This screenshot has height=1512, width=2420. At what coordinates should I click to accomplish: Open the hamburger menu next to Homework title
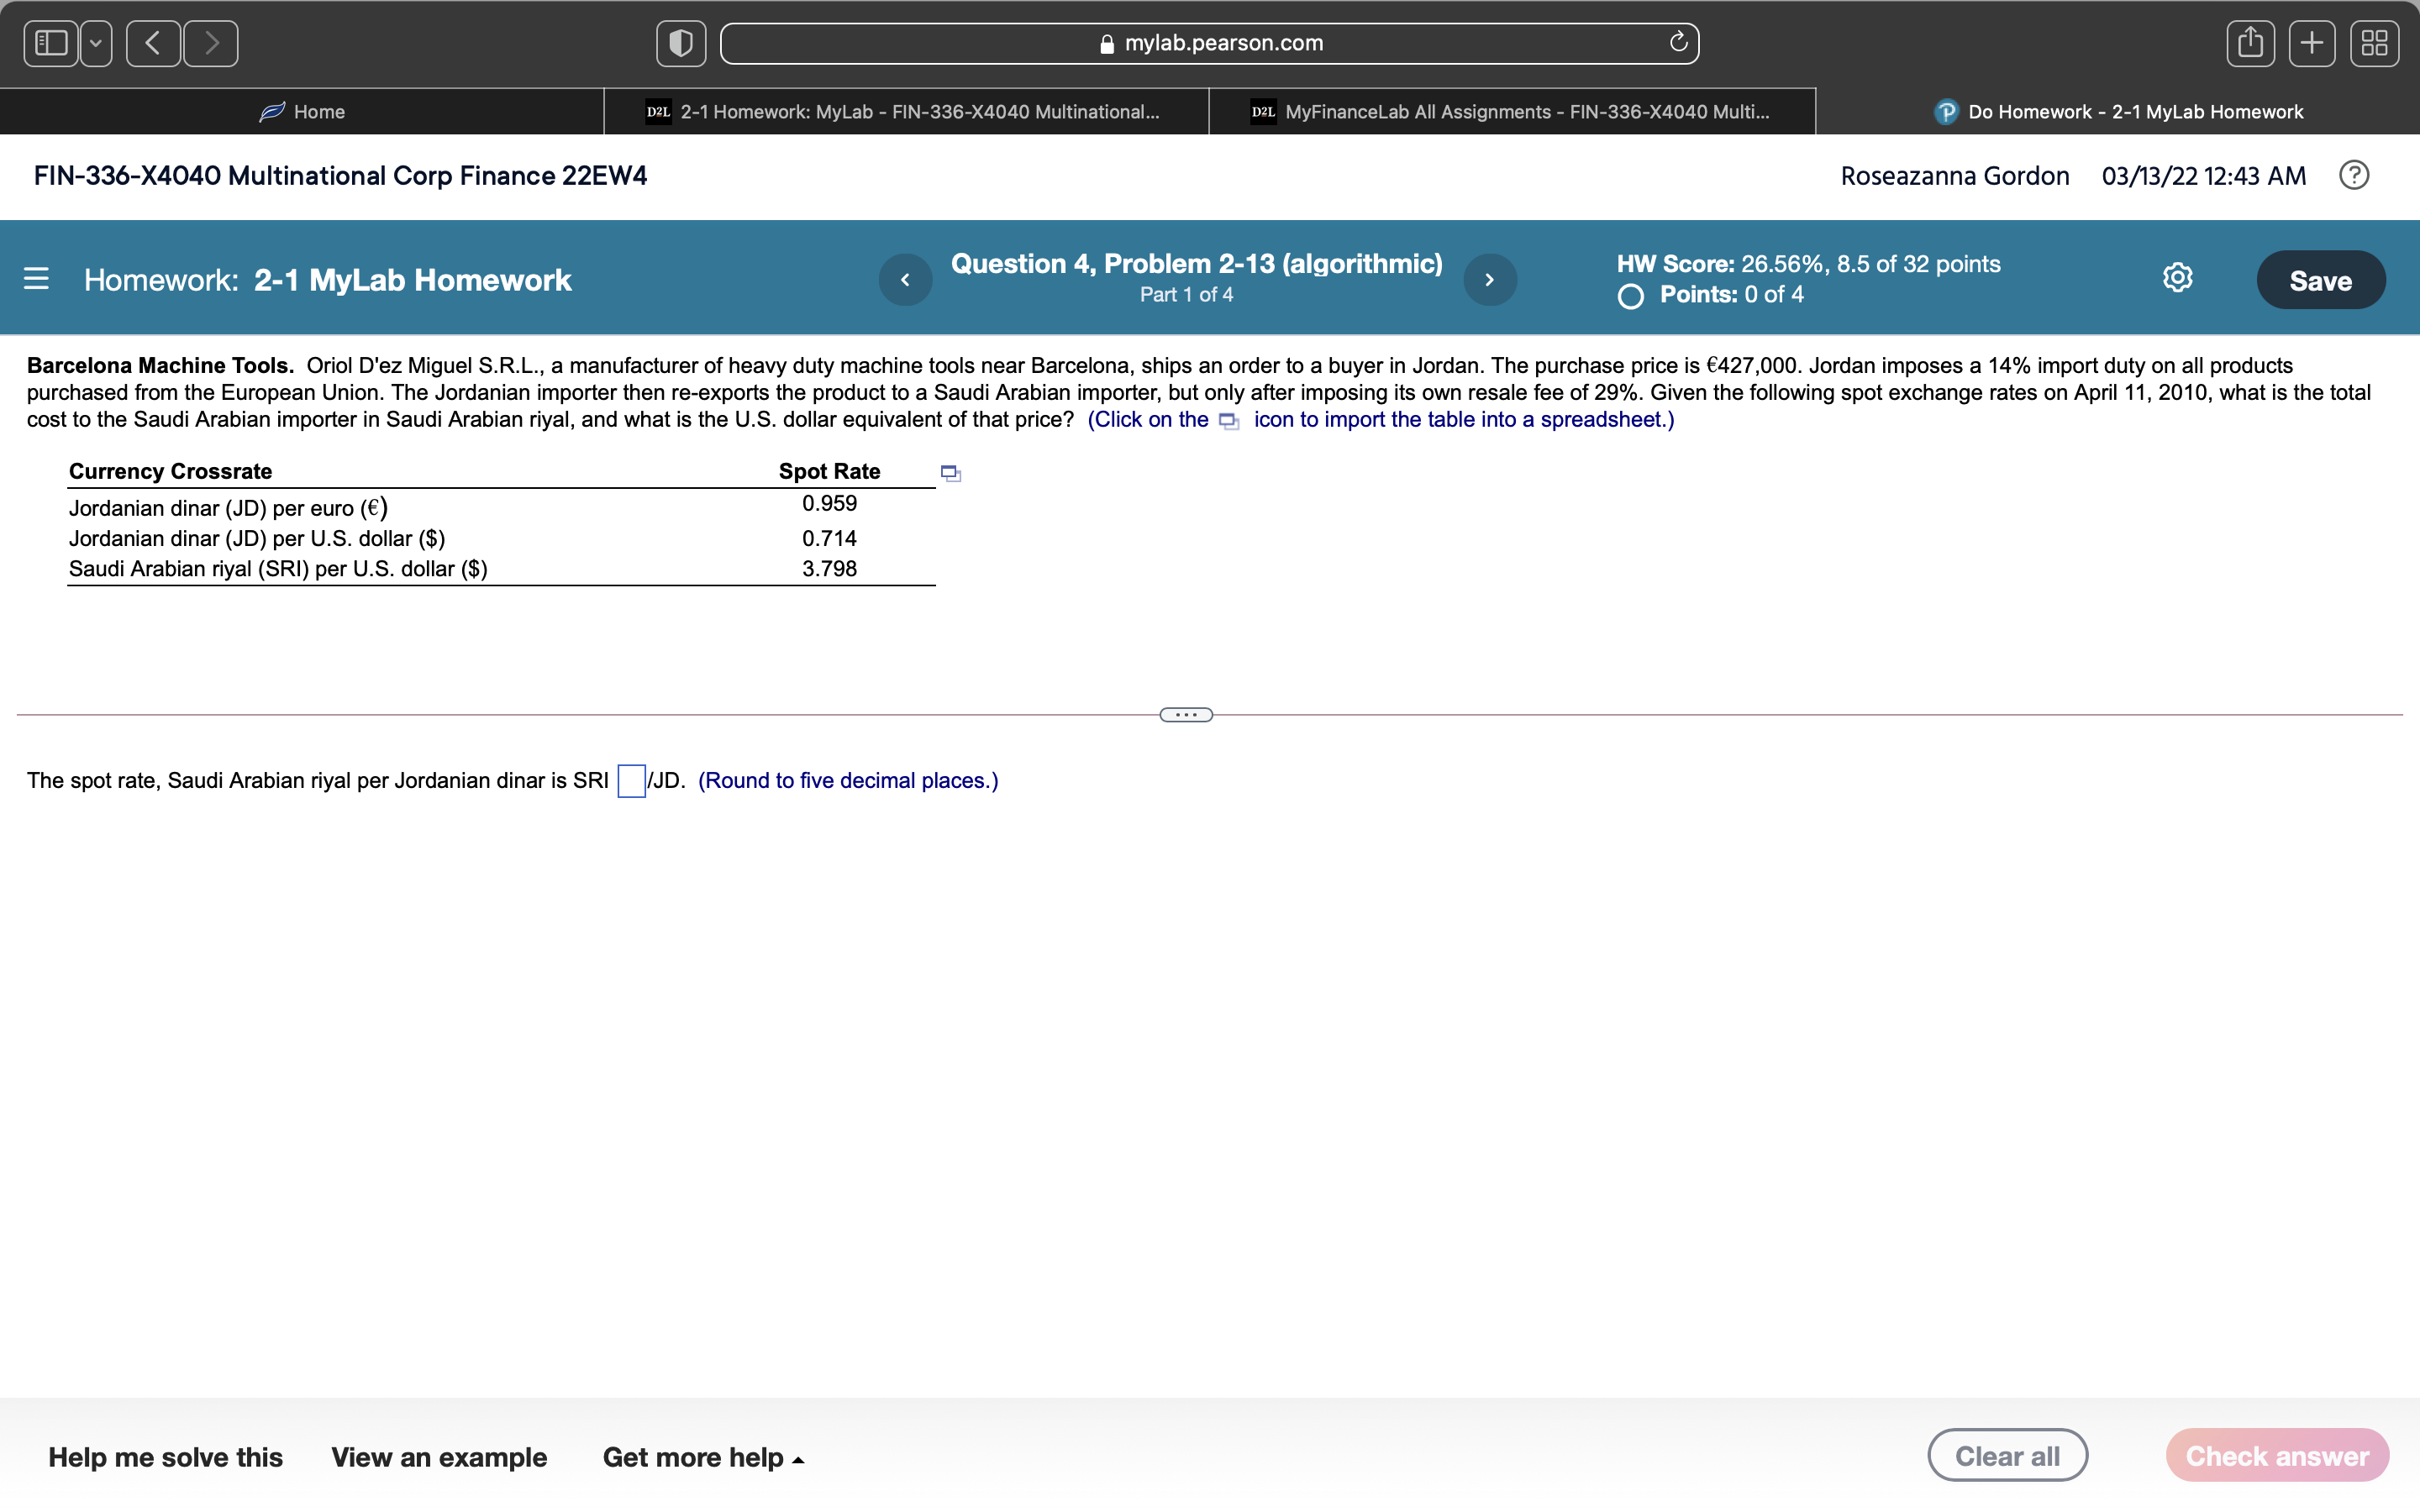[x=37, y=279]
